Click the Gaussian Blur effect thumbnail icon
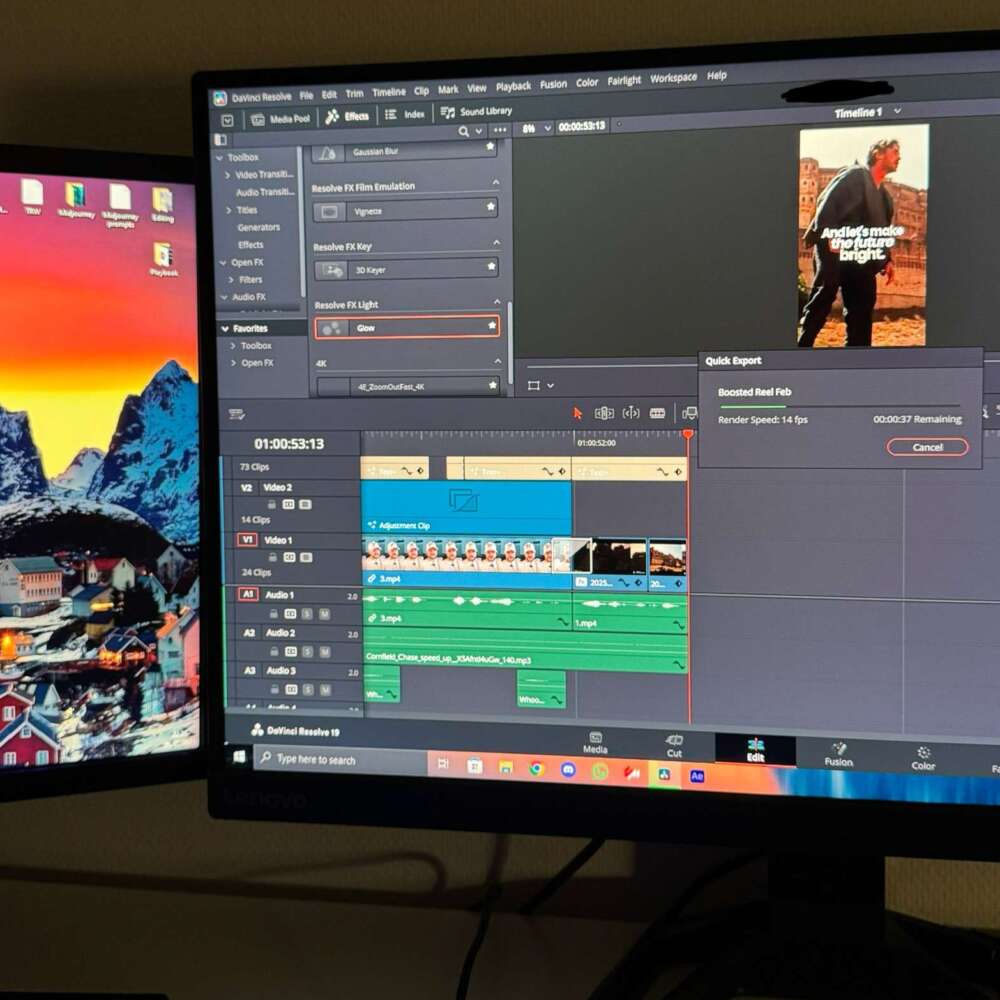Image resolution: width=1000 pixels, height=1000 pixels. (x=327, y=154)
